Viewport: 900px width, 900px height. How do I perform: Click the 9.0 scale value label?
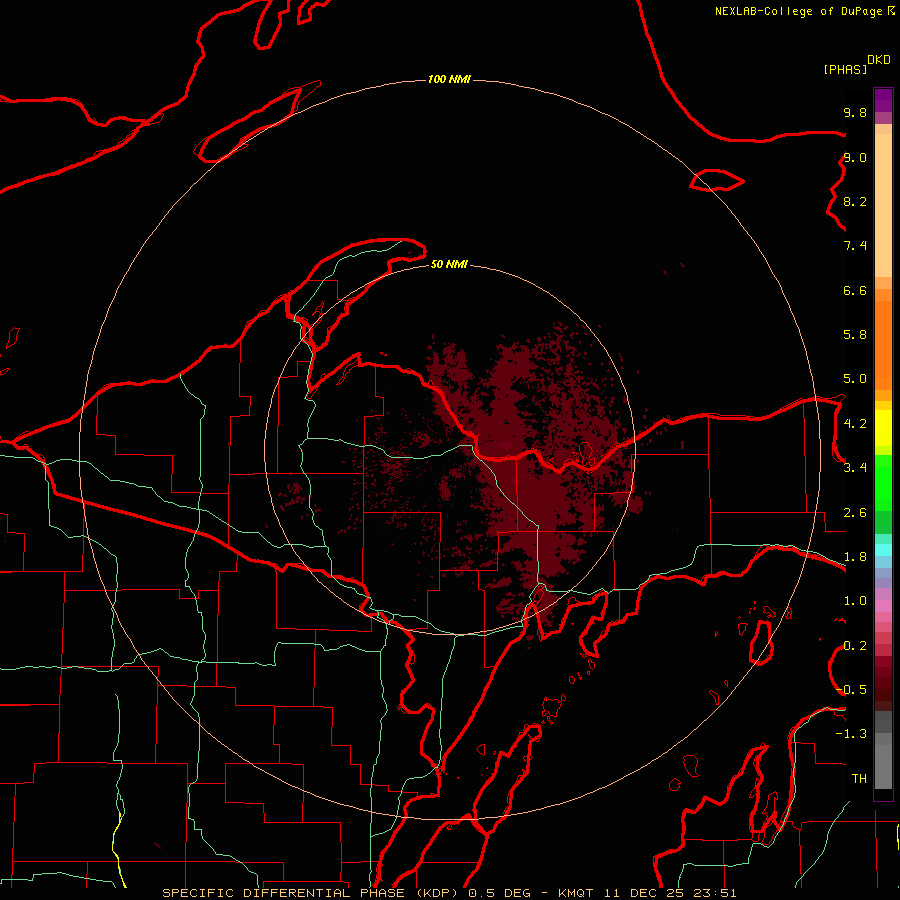[x=855, y=157]
